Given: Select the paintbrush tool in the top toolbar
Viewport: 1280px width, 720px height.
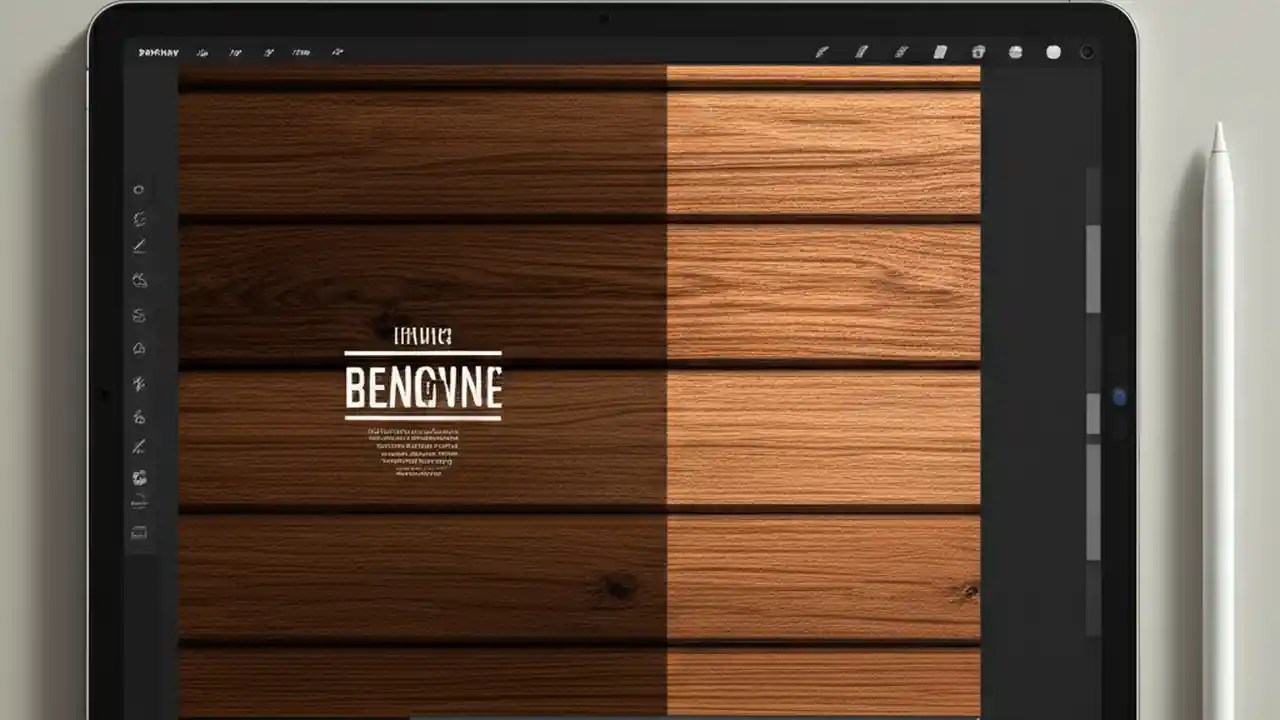Looking at the screenshot, I should click(822, 52).
